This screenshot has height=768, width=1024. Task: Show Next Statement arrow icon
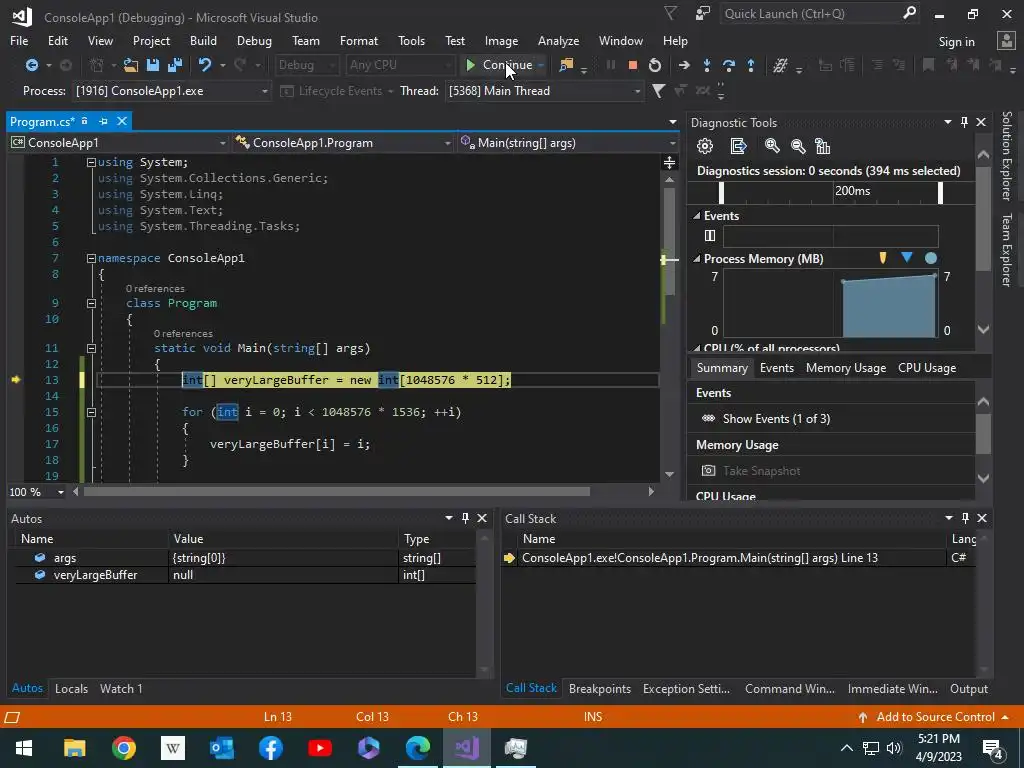[684, 65]
